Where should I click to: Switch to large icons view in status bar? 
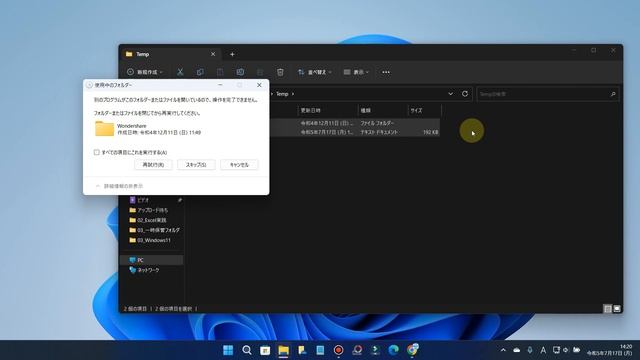[x=617, y=309]
